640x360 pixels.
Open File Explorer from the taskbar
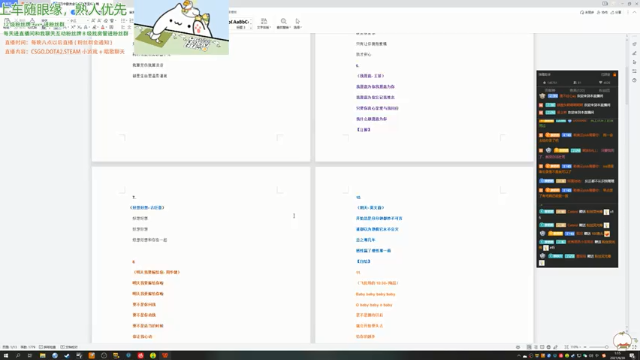[x=42, y=356]
